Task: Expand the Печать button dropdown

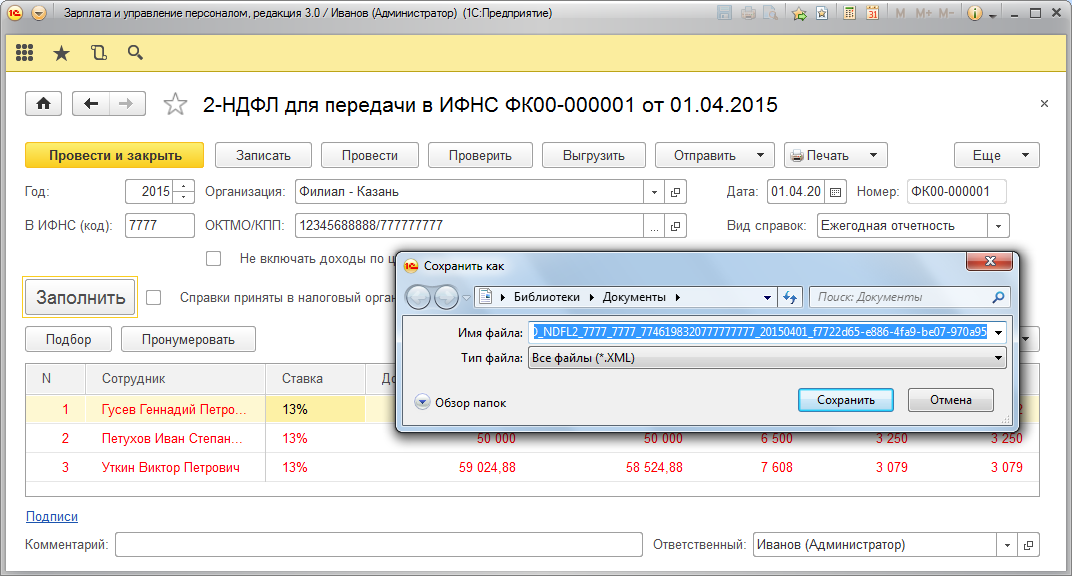Action: pos(873,156)
